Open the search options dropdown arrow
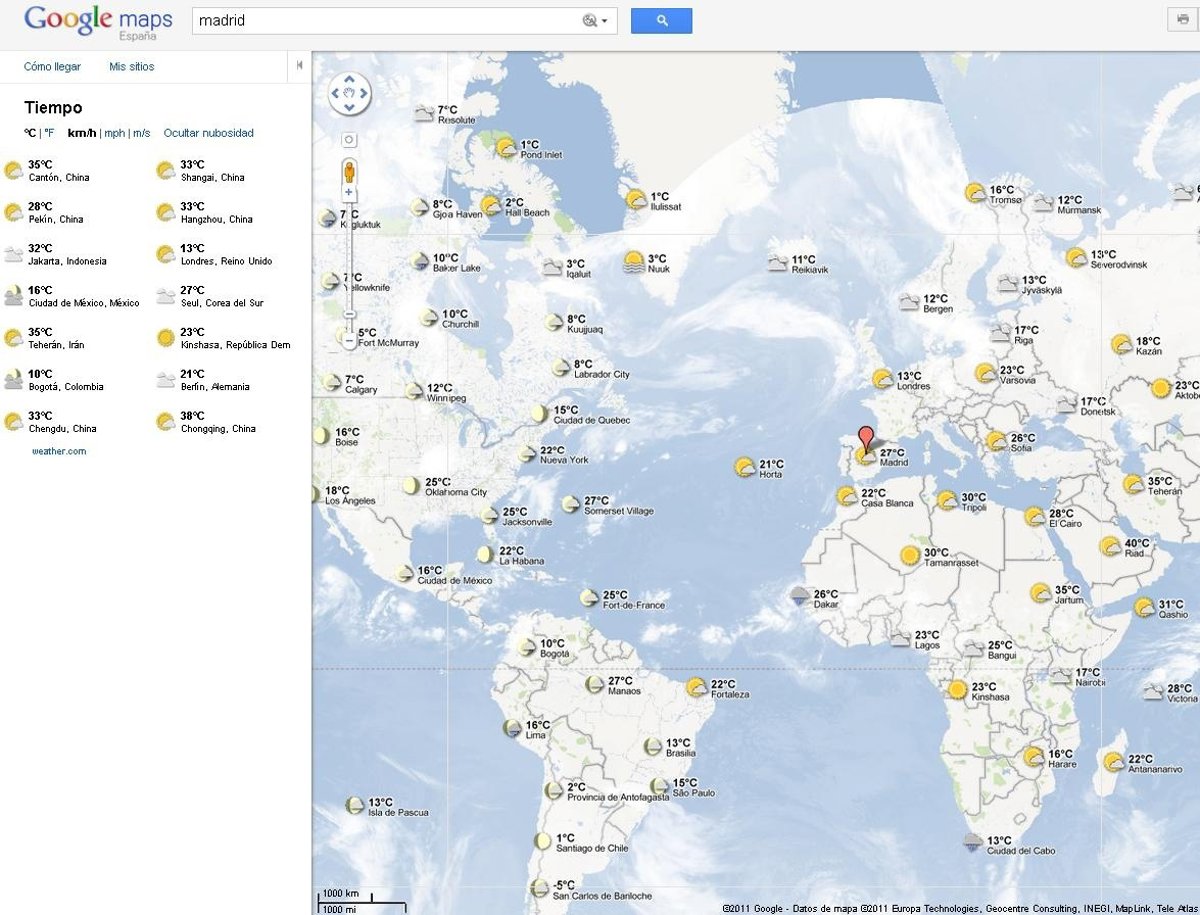The width and height of the screenshot is (1200, 915). pos(604,21)
